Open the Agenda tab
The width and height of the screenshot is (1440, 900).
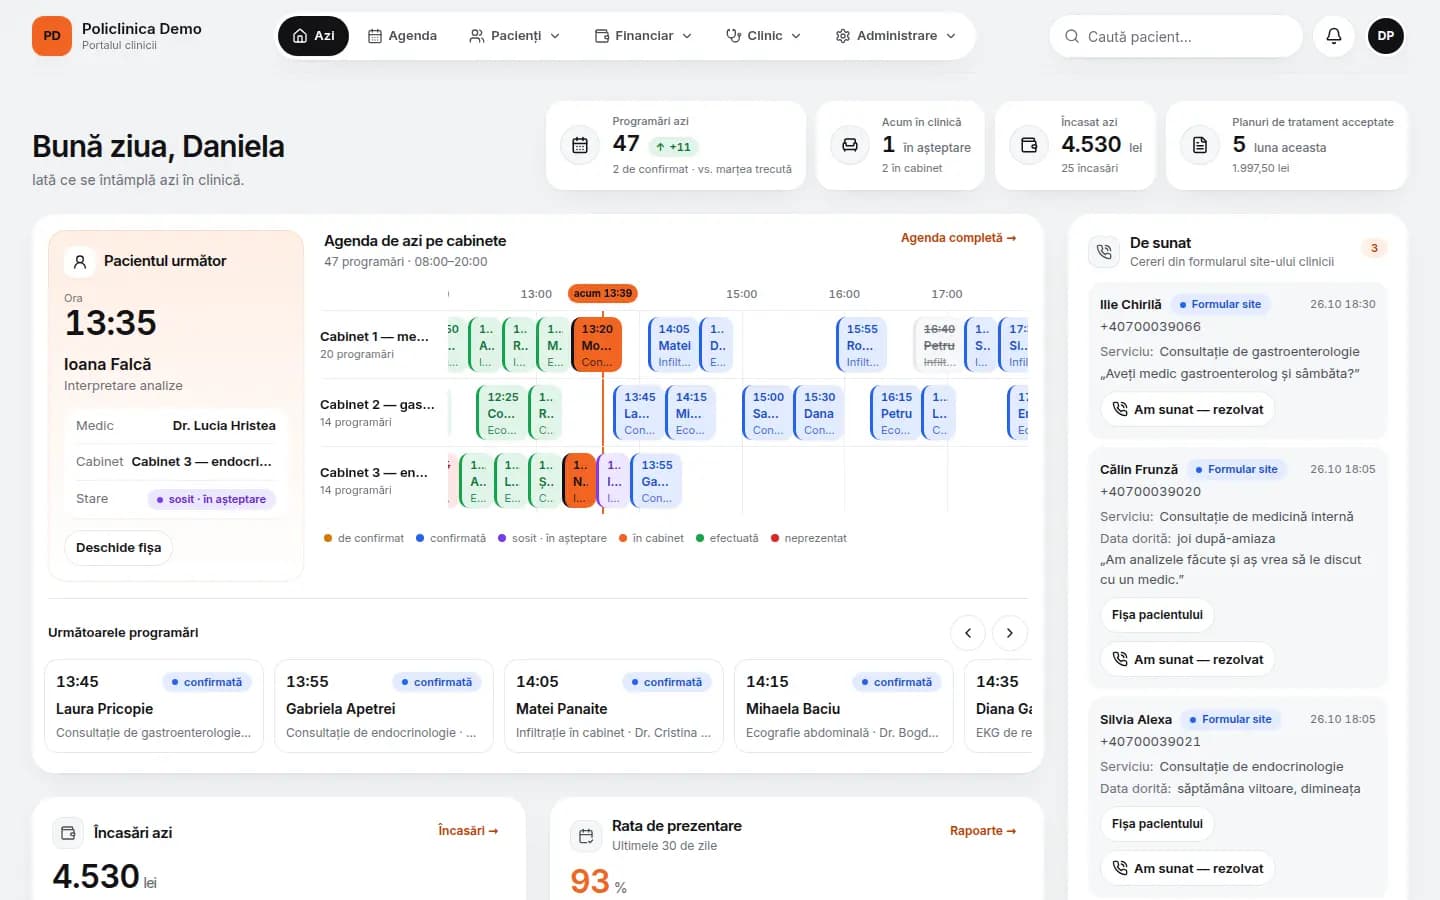click(x=403, y=36)
